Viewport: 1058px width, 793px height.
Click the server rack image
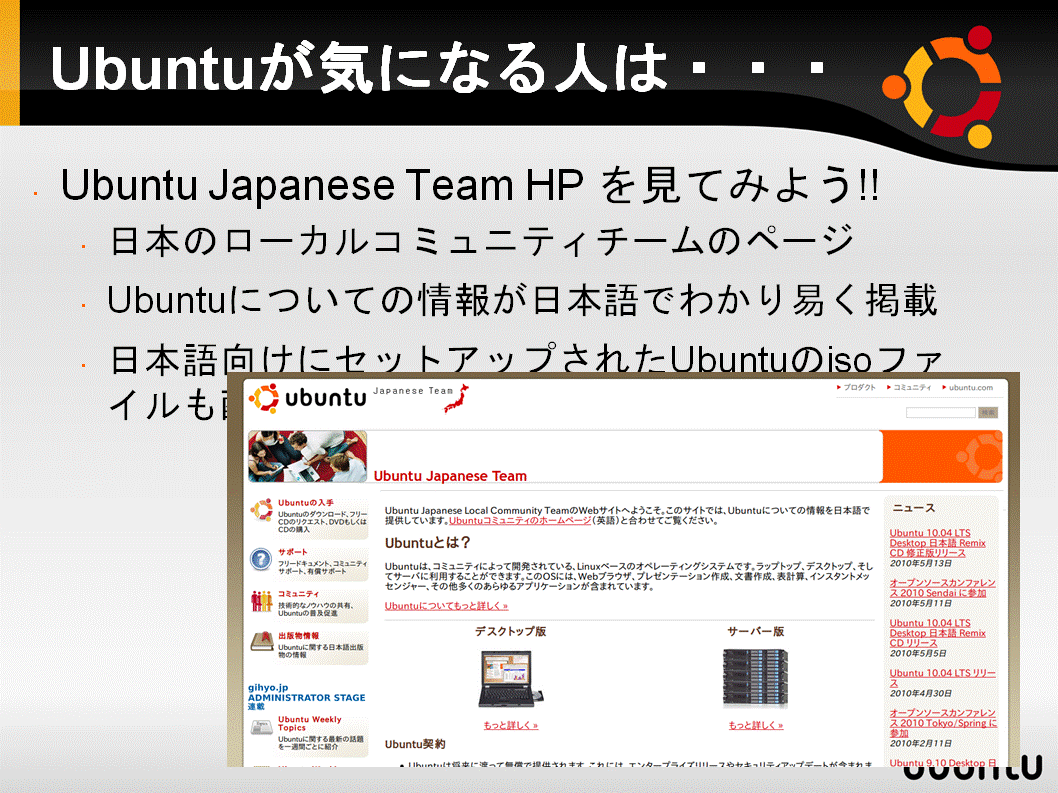[755, 678]
